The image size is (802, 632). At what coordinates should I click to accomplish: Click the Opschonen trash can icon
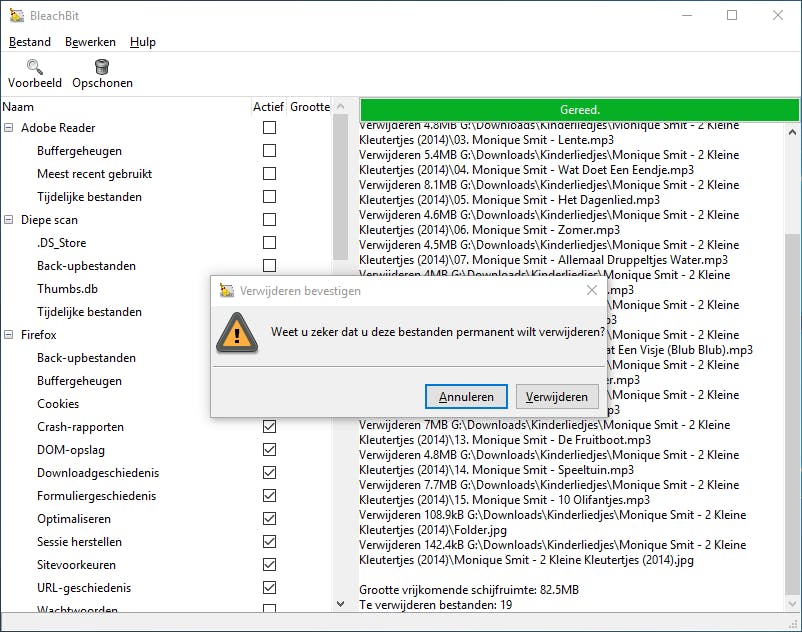tap(102, 66)
